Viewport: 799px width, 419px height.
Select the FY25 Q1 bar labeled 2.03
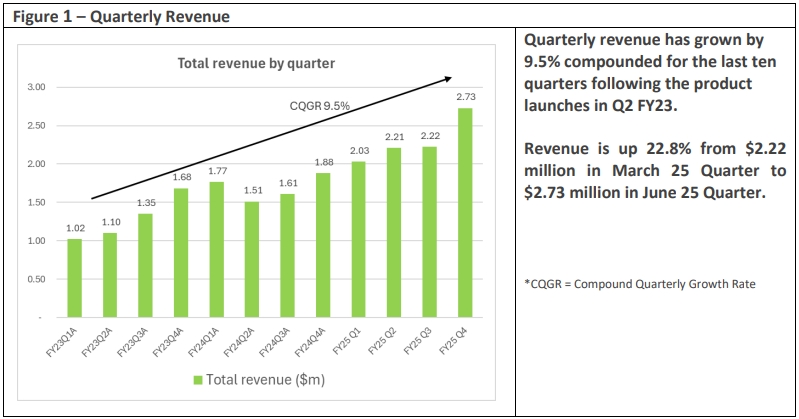(358, 240)
